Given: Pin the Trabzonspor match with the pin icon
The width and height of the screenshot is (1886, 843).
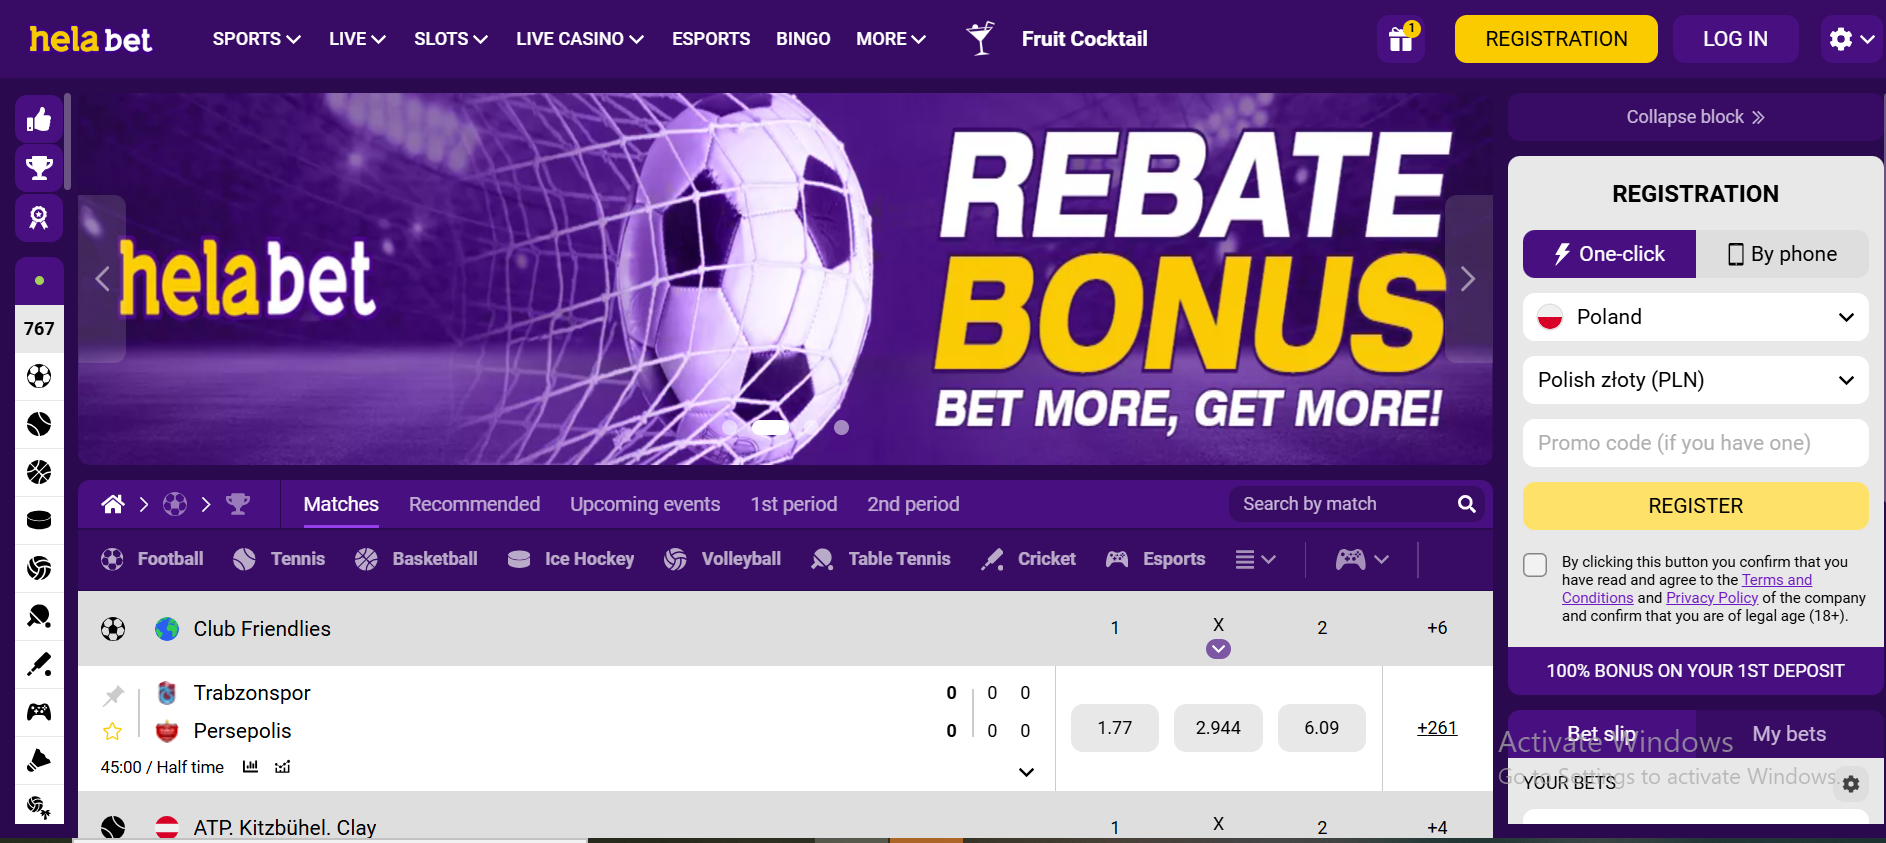Looking at the screenshot, I should 114,695.
